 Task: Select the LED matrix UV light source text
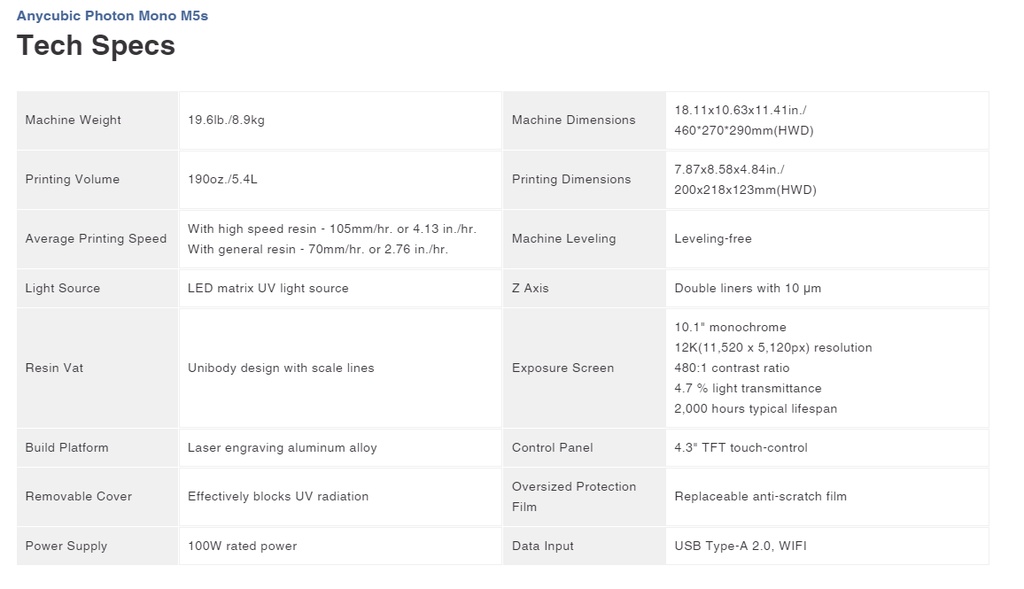tap(268, 289)
